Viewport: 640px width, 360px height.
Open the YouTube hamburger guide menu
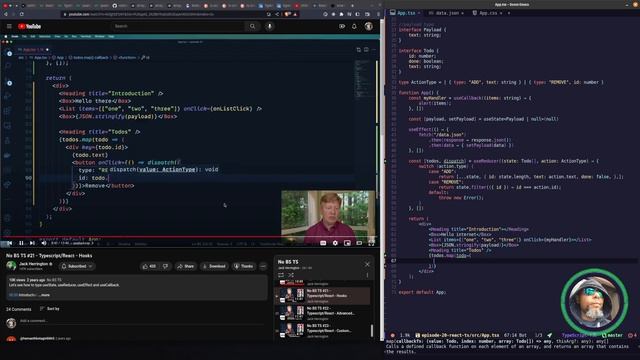coord(9,26)
